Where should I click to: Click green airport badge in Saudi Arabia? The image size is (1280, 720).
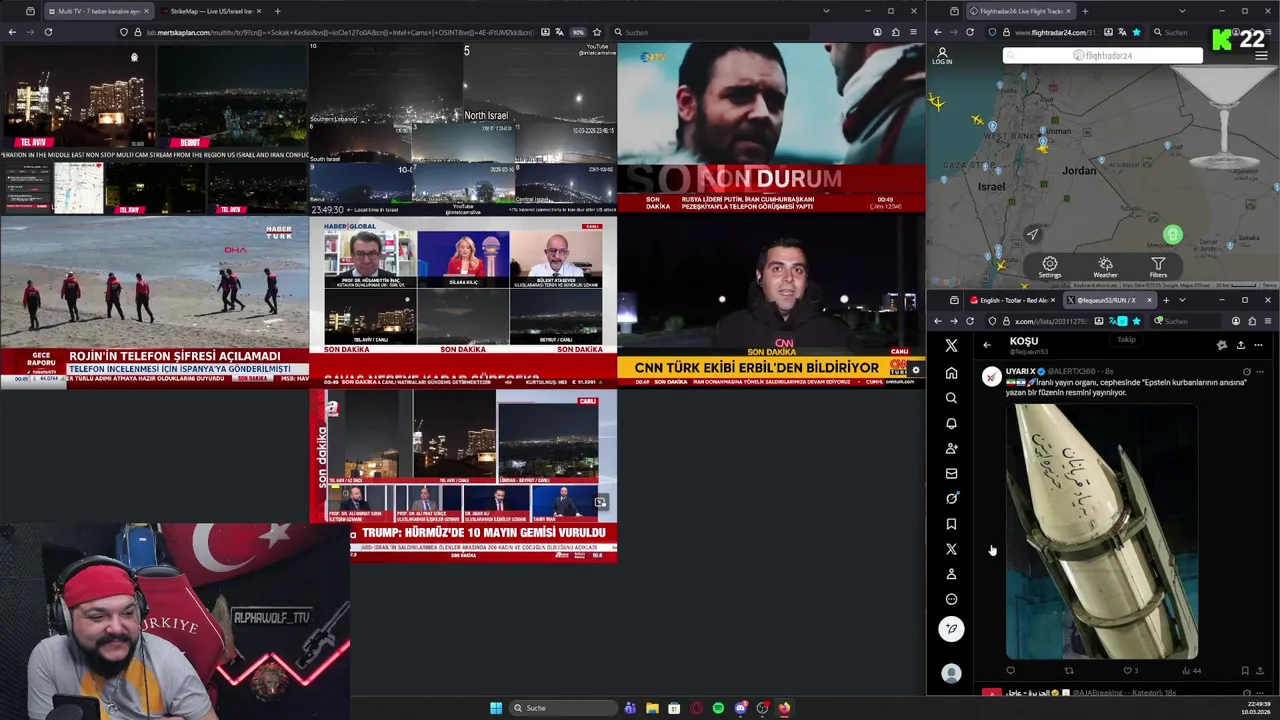coord(1173,235)
